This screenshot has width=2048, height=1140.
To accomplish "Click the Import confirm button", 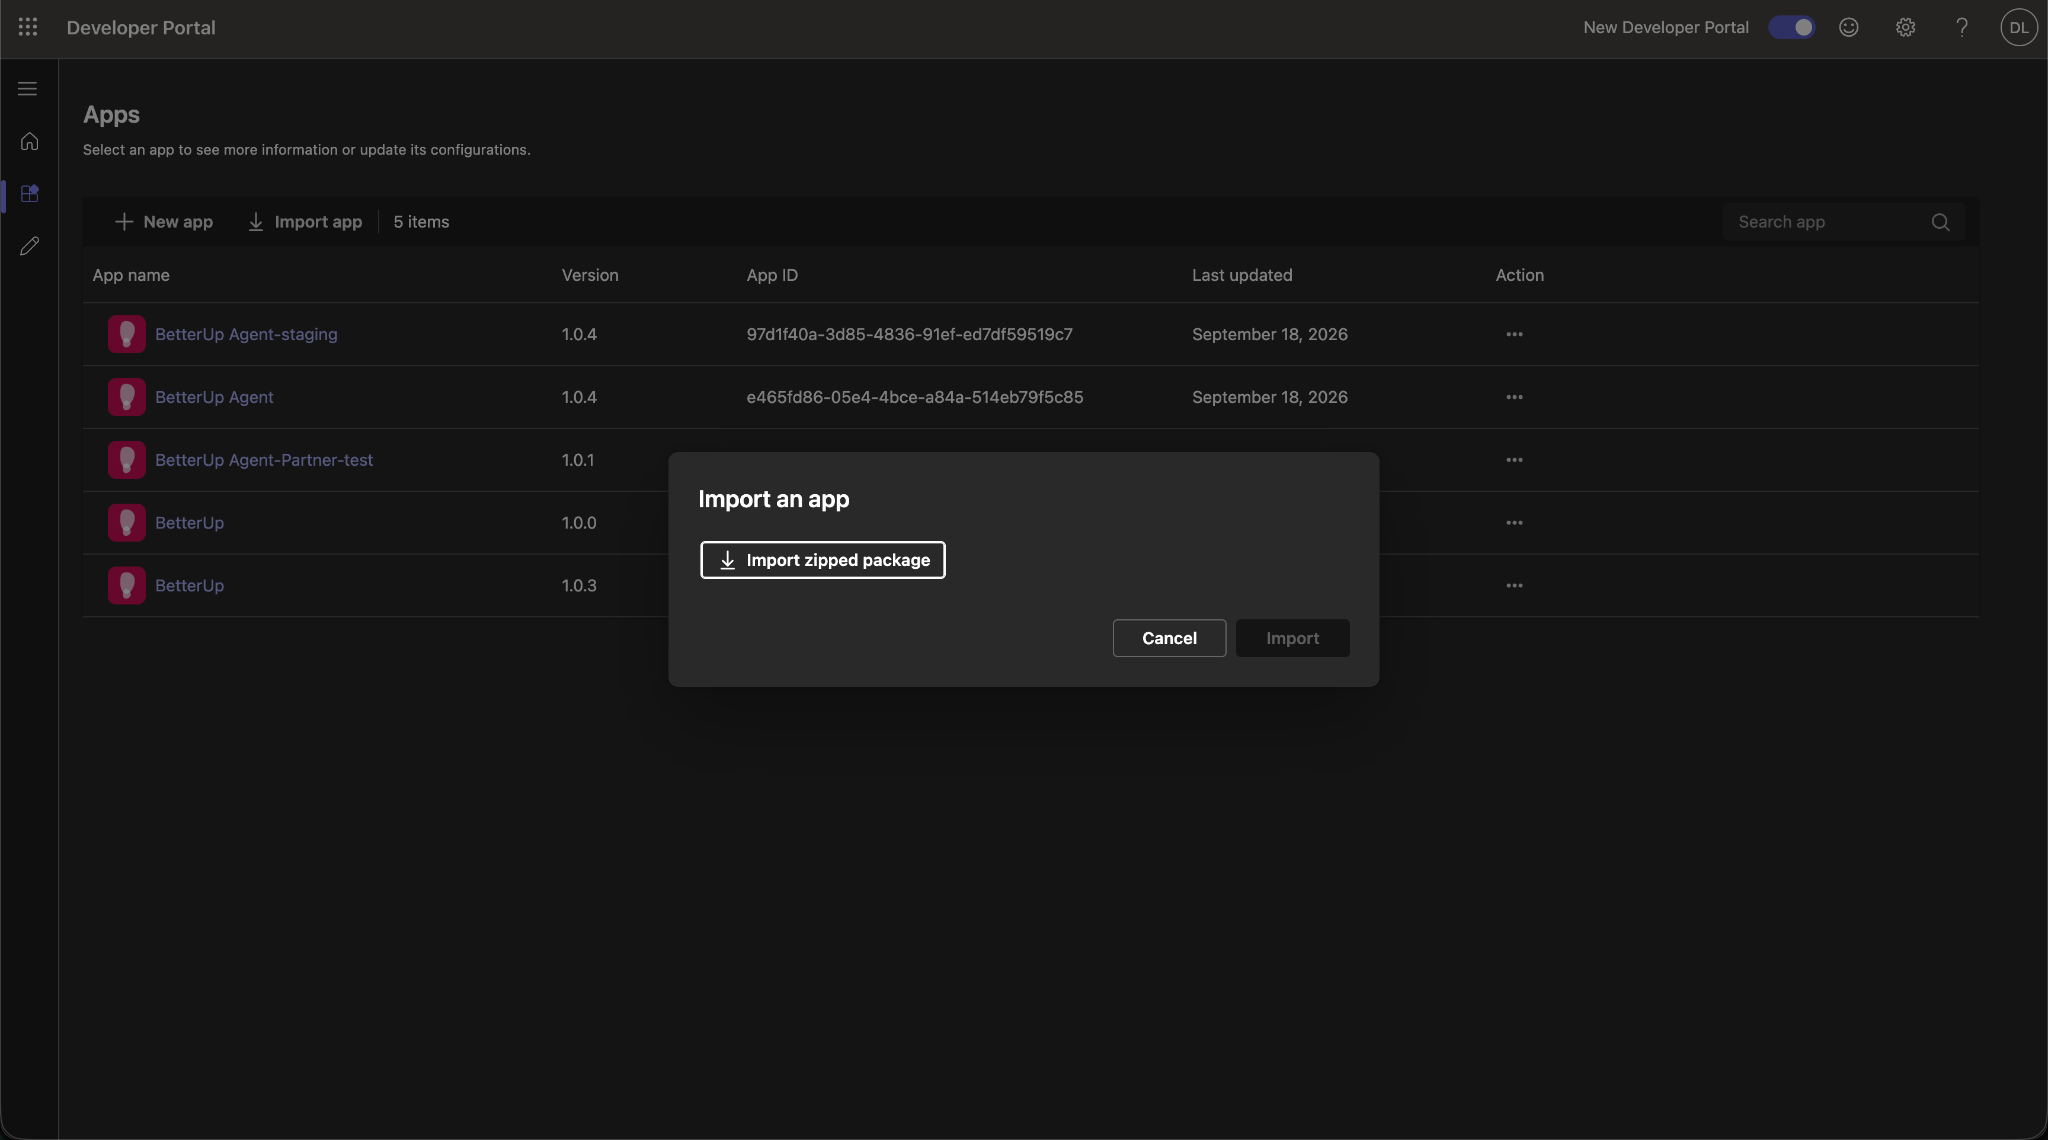I will pyautogui.click(x=1292, y=638).
